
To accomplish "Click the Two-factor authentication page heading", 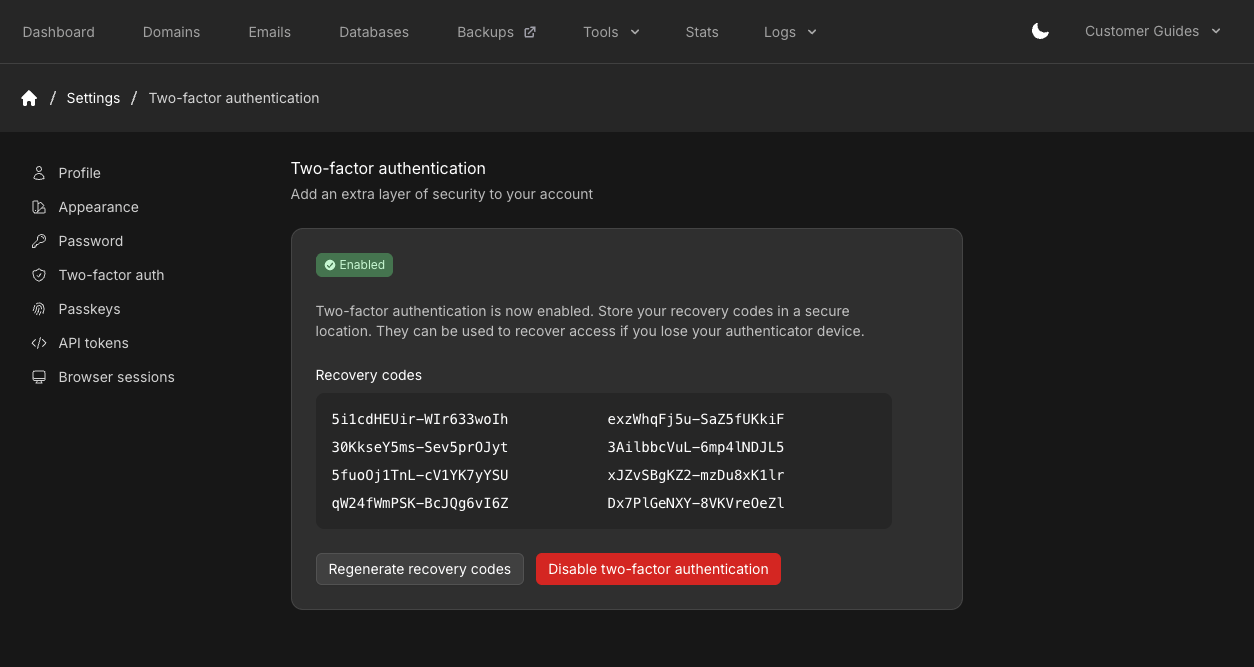I will coord(388,168).
